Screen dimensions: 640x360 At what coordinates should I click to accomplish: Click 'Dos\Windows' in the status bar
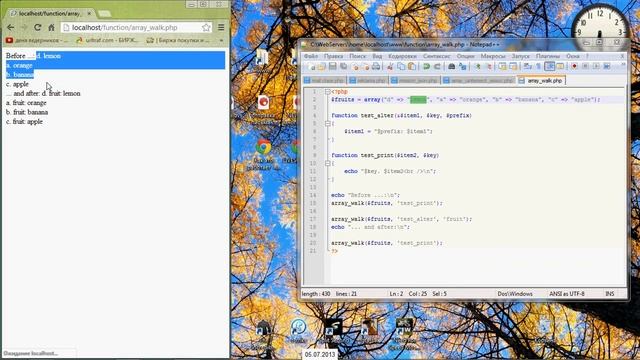(515, 294)
